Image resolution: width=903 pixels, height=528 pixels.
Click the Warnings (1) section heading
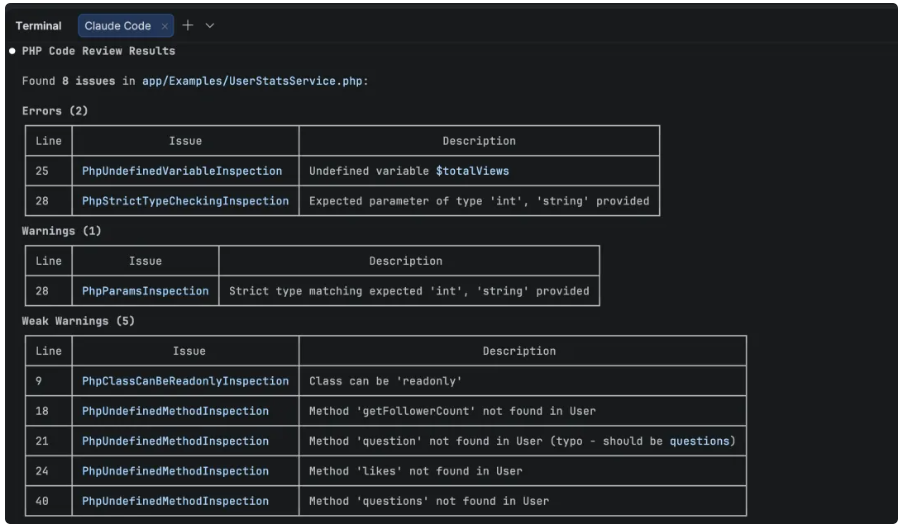pos(61,231)
